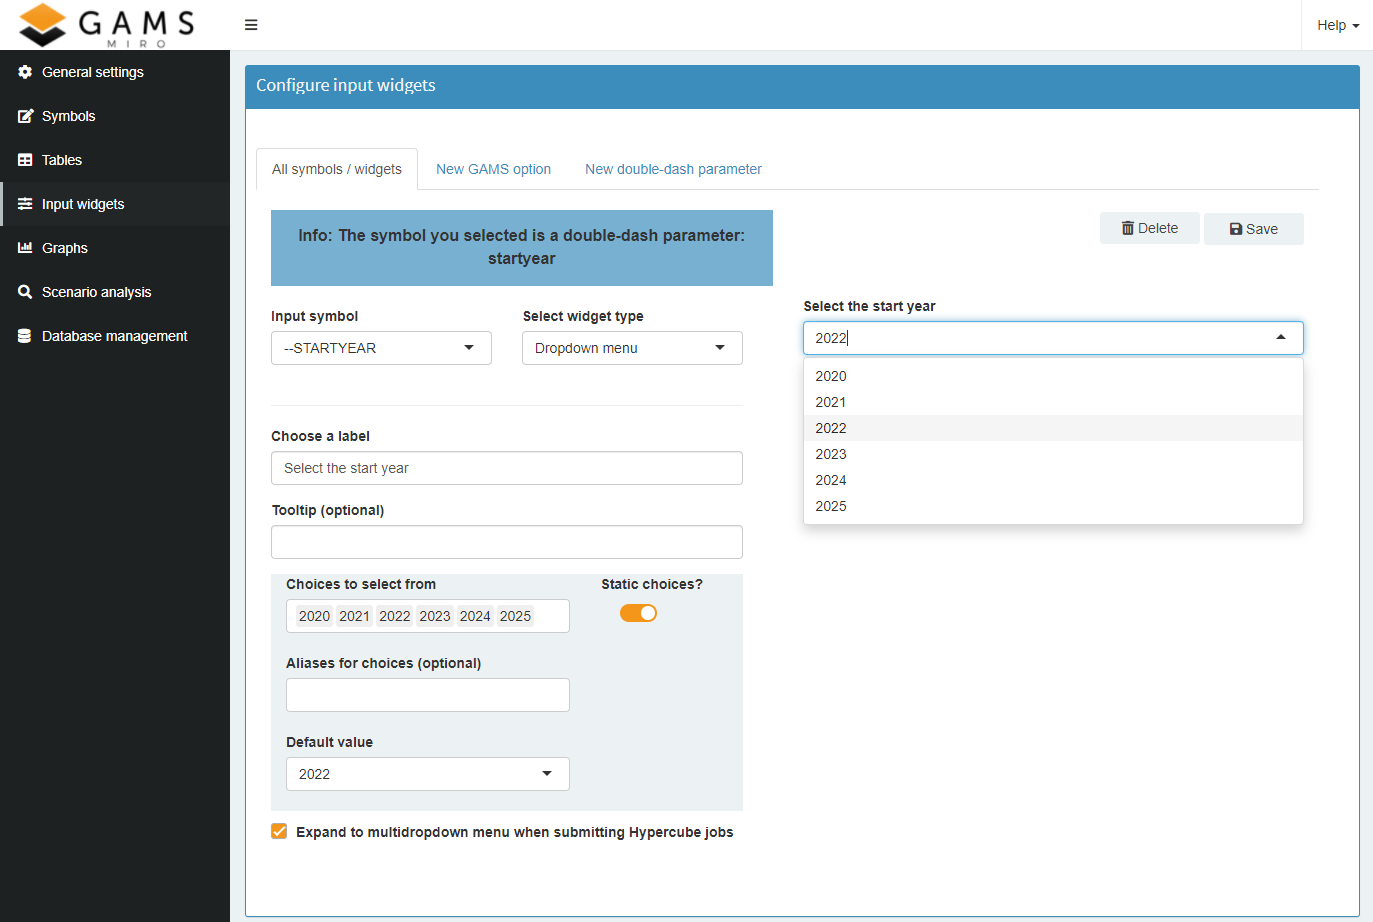1373x922 pixels.
Task: Open the New double-dash parameter tab
Action: click(672, 169)
